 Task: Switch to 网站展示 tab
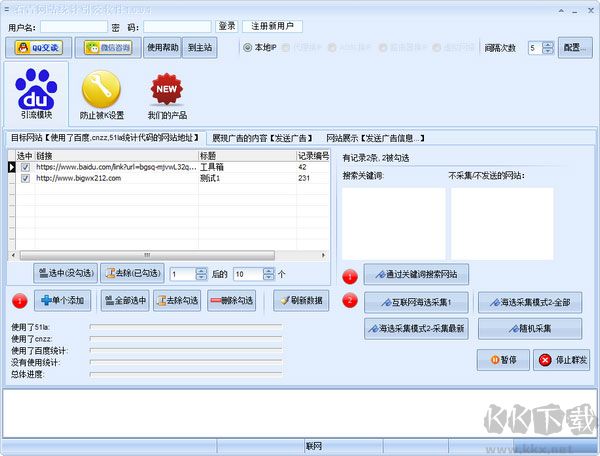click(x=375, y=138)
